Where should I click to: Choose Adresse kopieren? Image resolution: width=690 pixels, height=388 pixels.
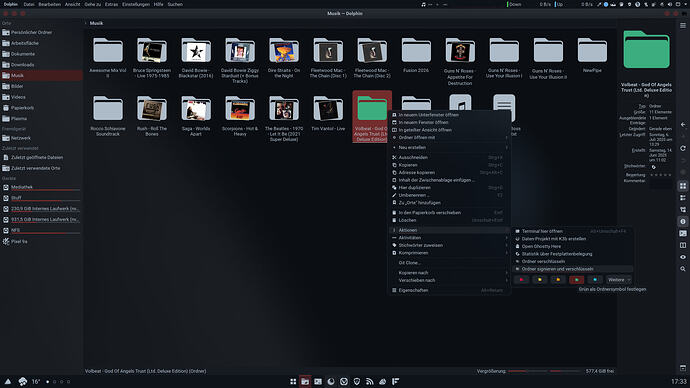449,172
